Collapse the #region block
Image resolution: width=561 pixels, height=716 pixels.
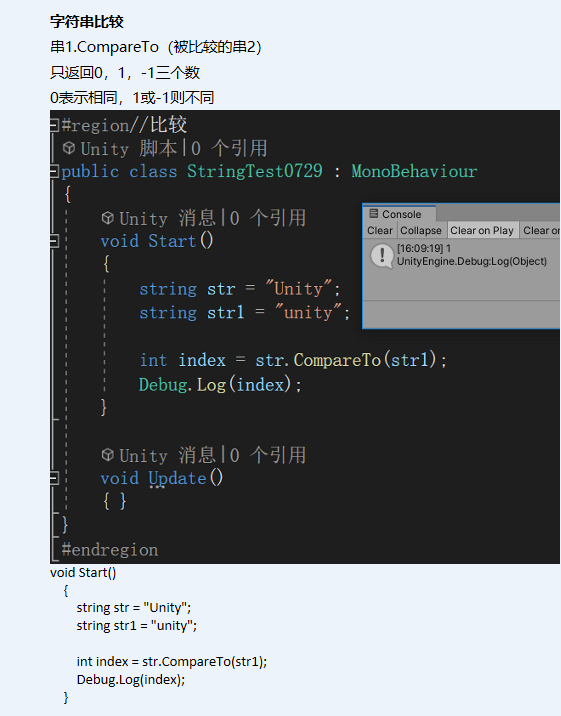coord(54,125)
